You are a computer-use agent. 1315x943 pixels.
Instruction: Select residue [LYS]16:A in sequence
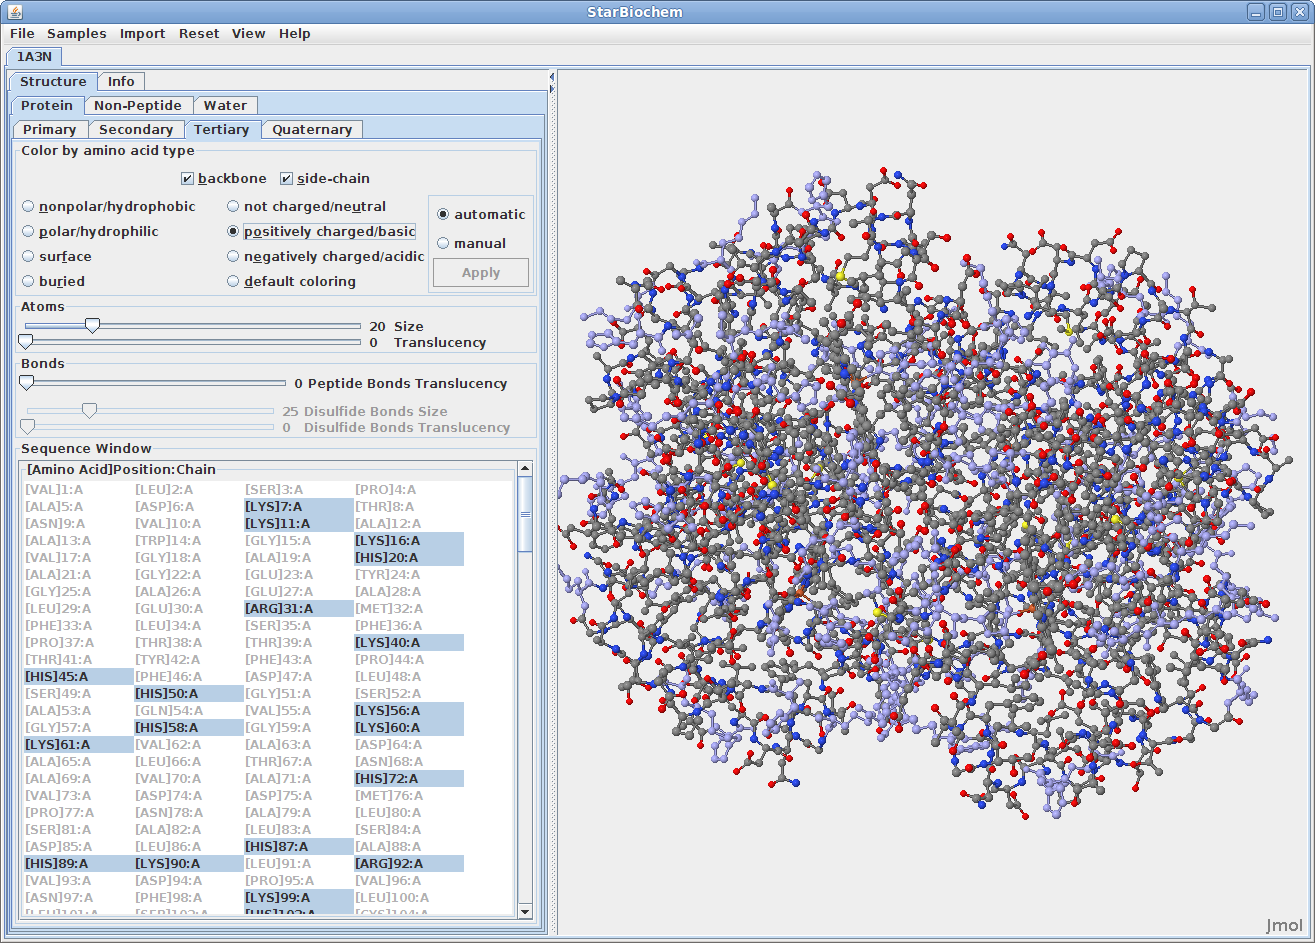click(409, 541)
